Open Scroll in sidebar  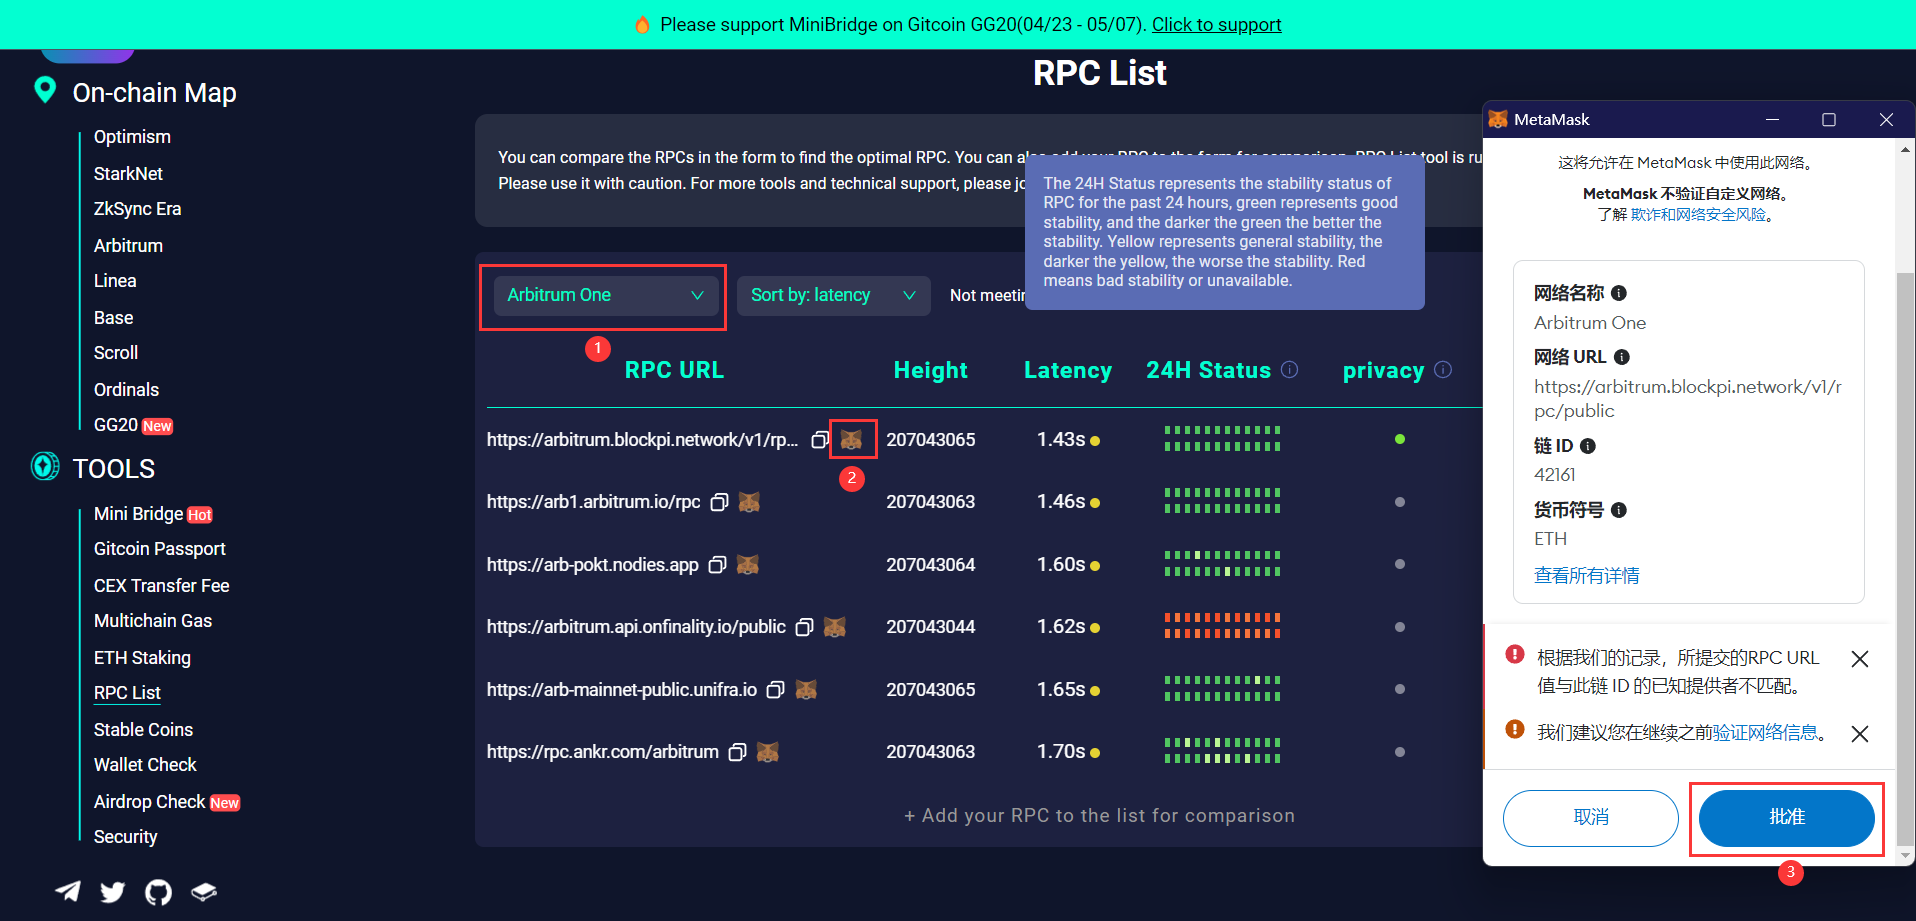(x=116, y=353)
